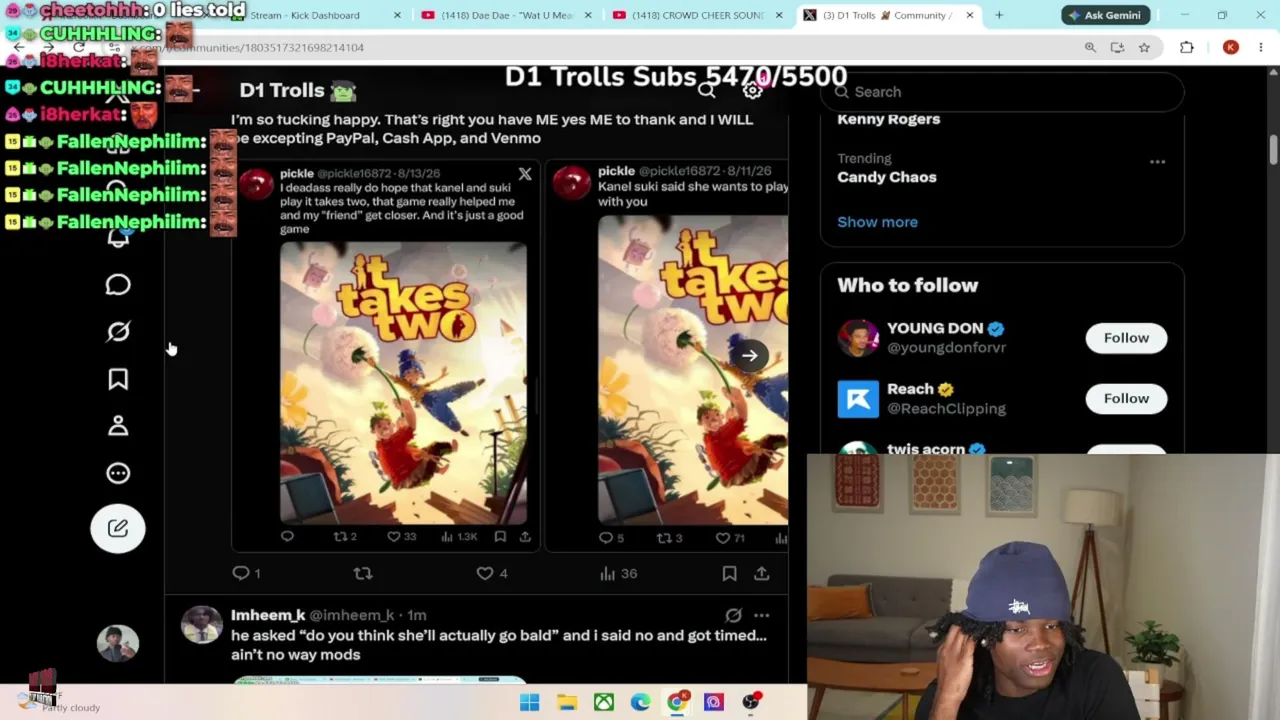Launch Xbox app from taskbar
This screenshot has height=720, width=1280.
coord(604,702)
